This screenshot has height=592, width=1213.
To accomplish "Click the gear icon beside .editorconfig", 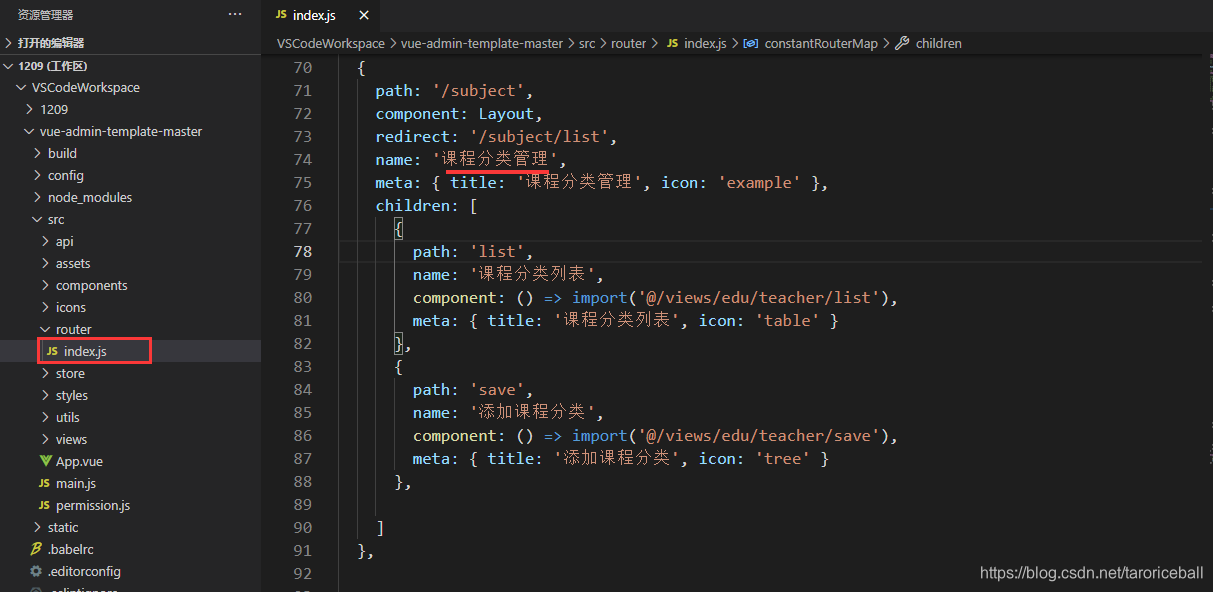I will coord(36,571).
